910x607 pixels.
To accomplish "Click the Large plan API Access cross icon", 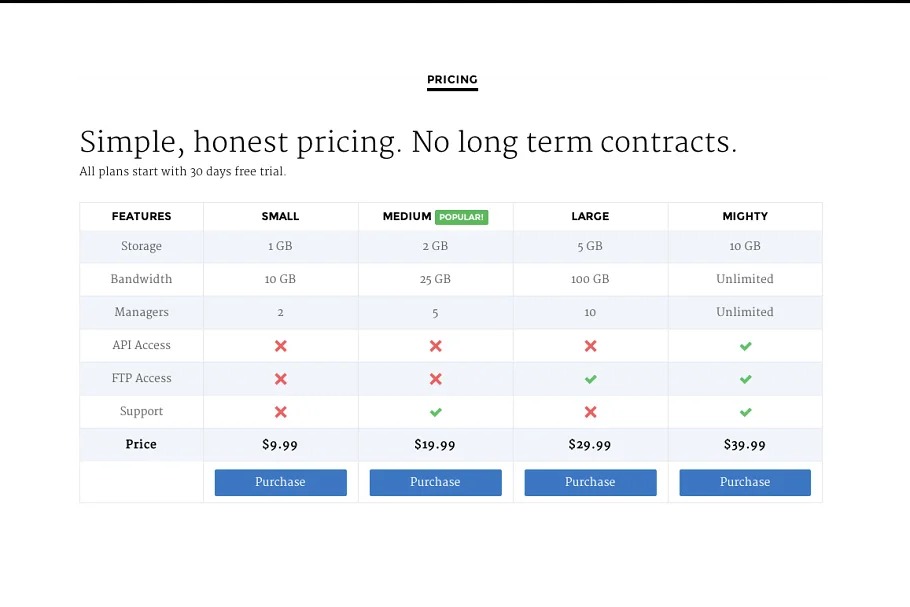I will (590, 346).
